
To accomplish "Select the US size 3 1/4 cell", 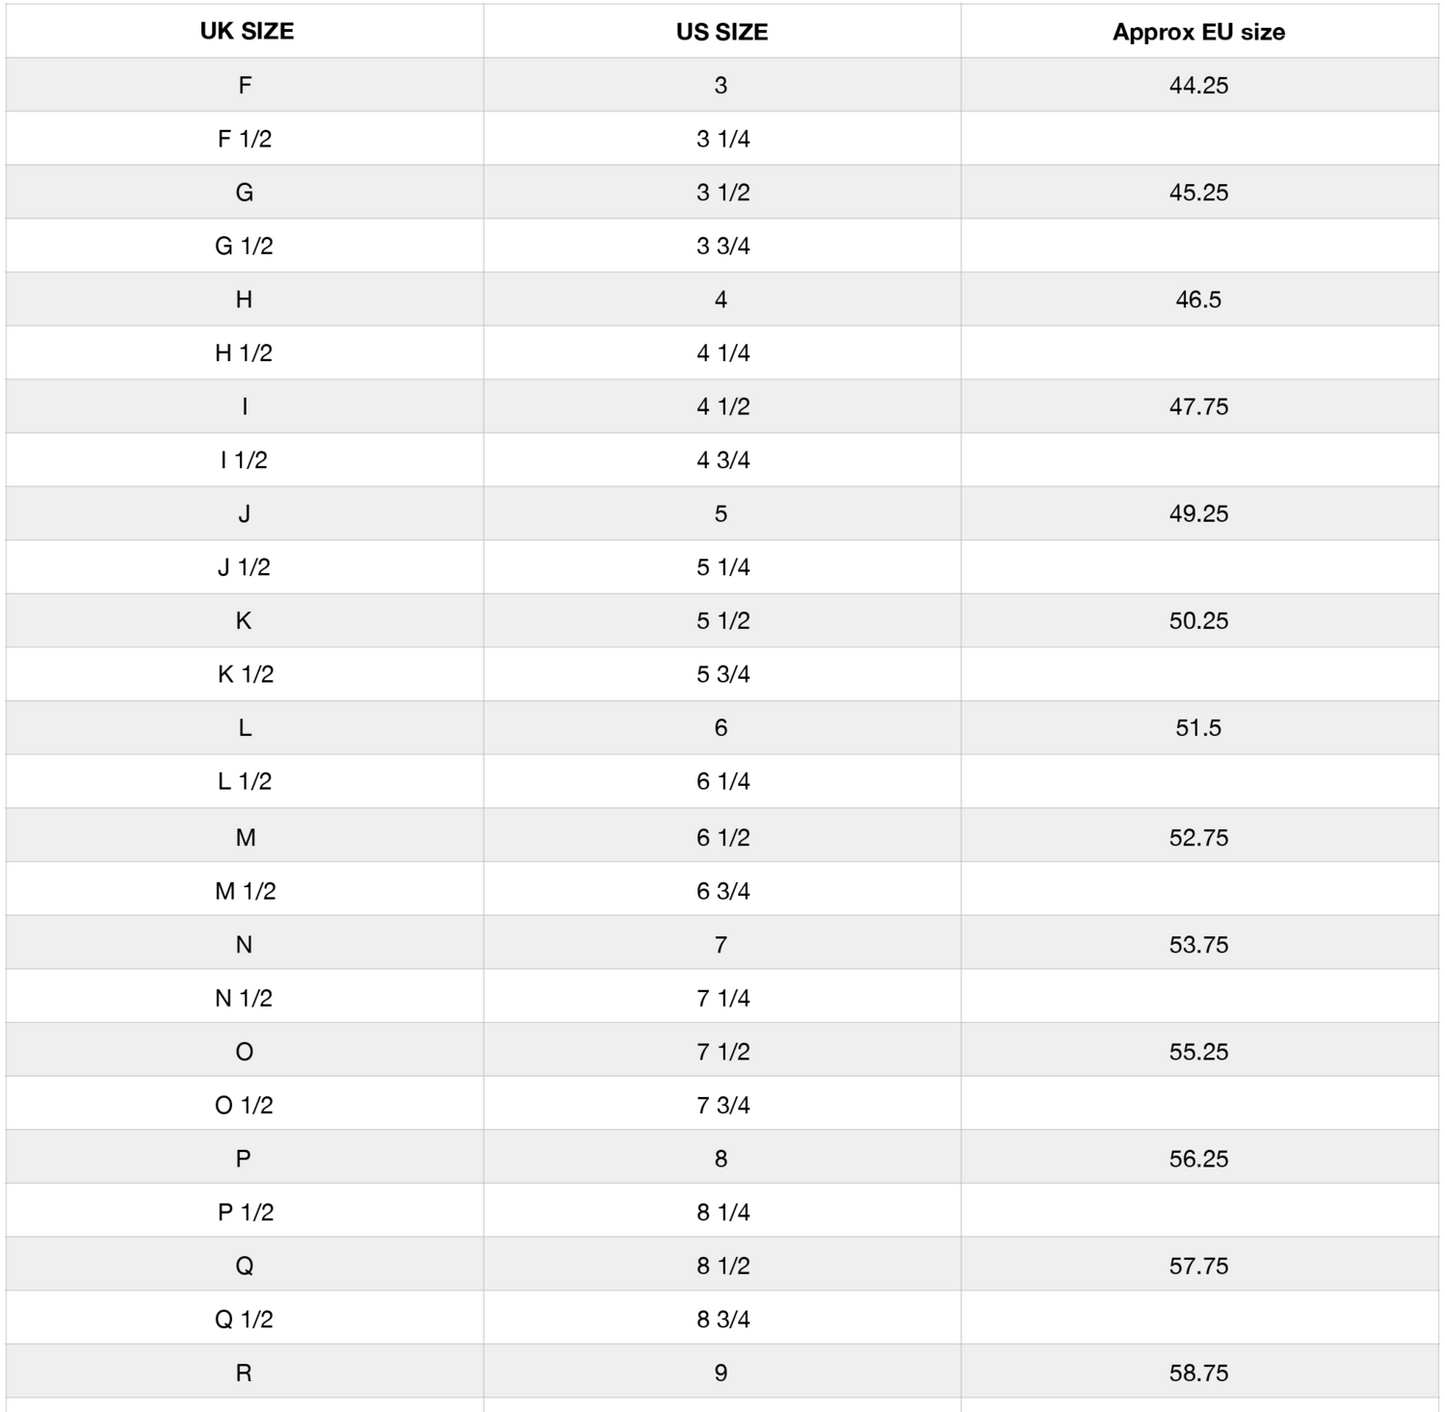I will (722, 139).
